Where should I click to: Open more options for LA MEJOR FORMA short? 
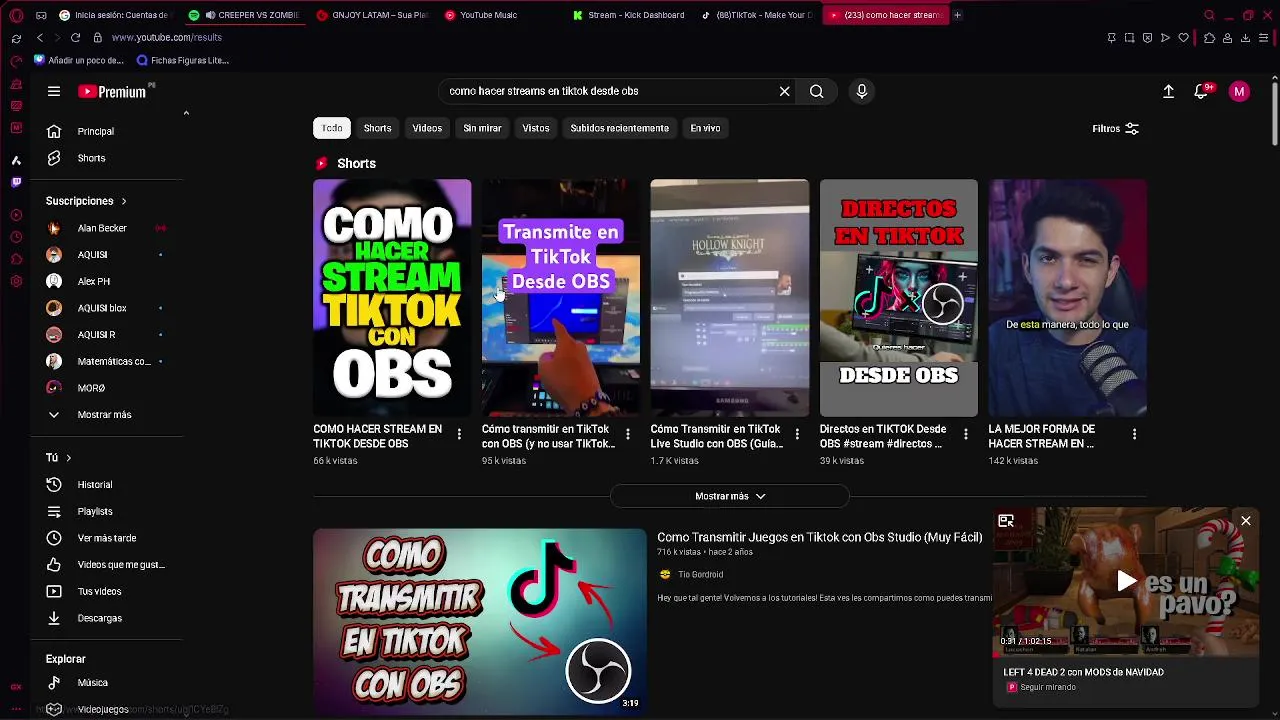click(x=1134, y=434)
